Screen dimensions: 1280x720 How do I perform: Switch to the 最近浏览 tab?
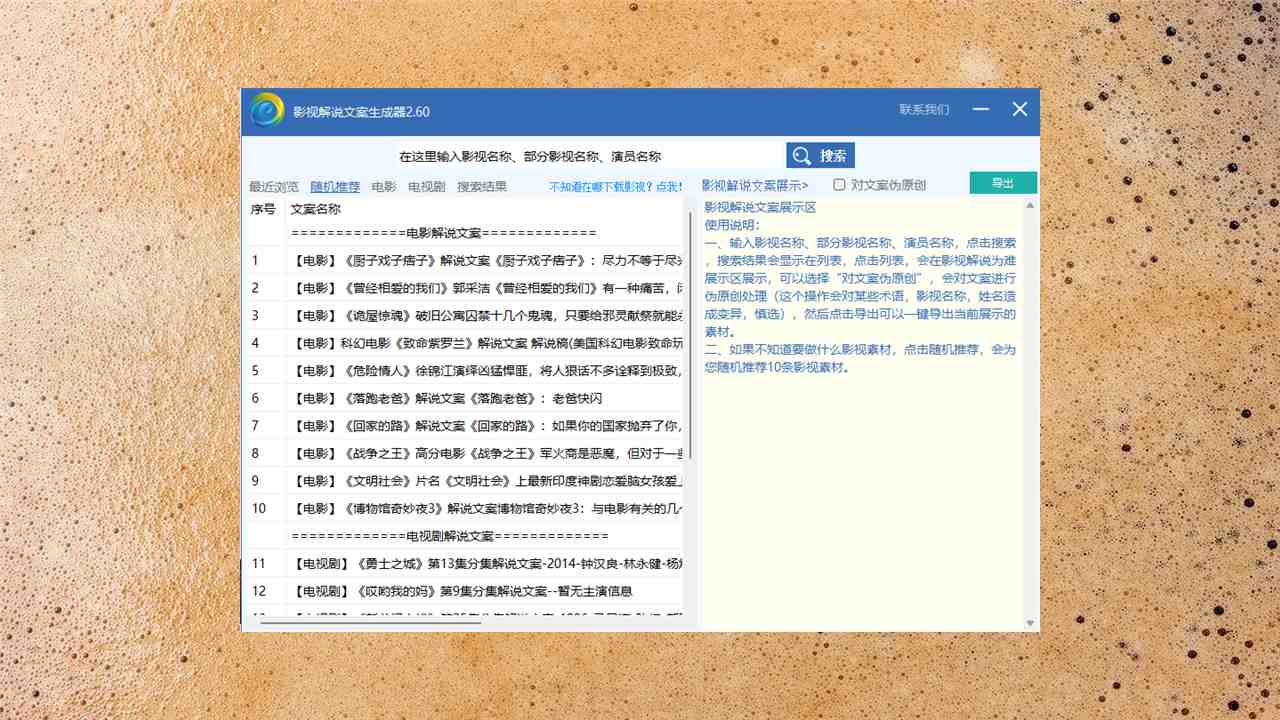coord(273,187)
